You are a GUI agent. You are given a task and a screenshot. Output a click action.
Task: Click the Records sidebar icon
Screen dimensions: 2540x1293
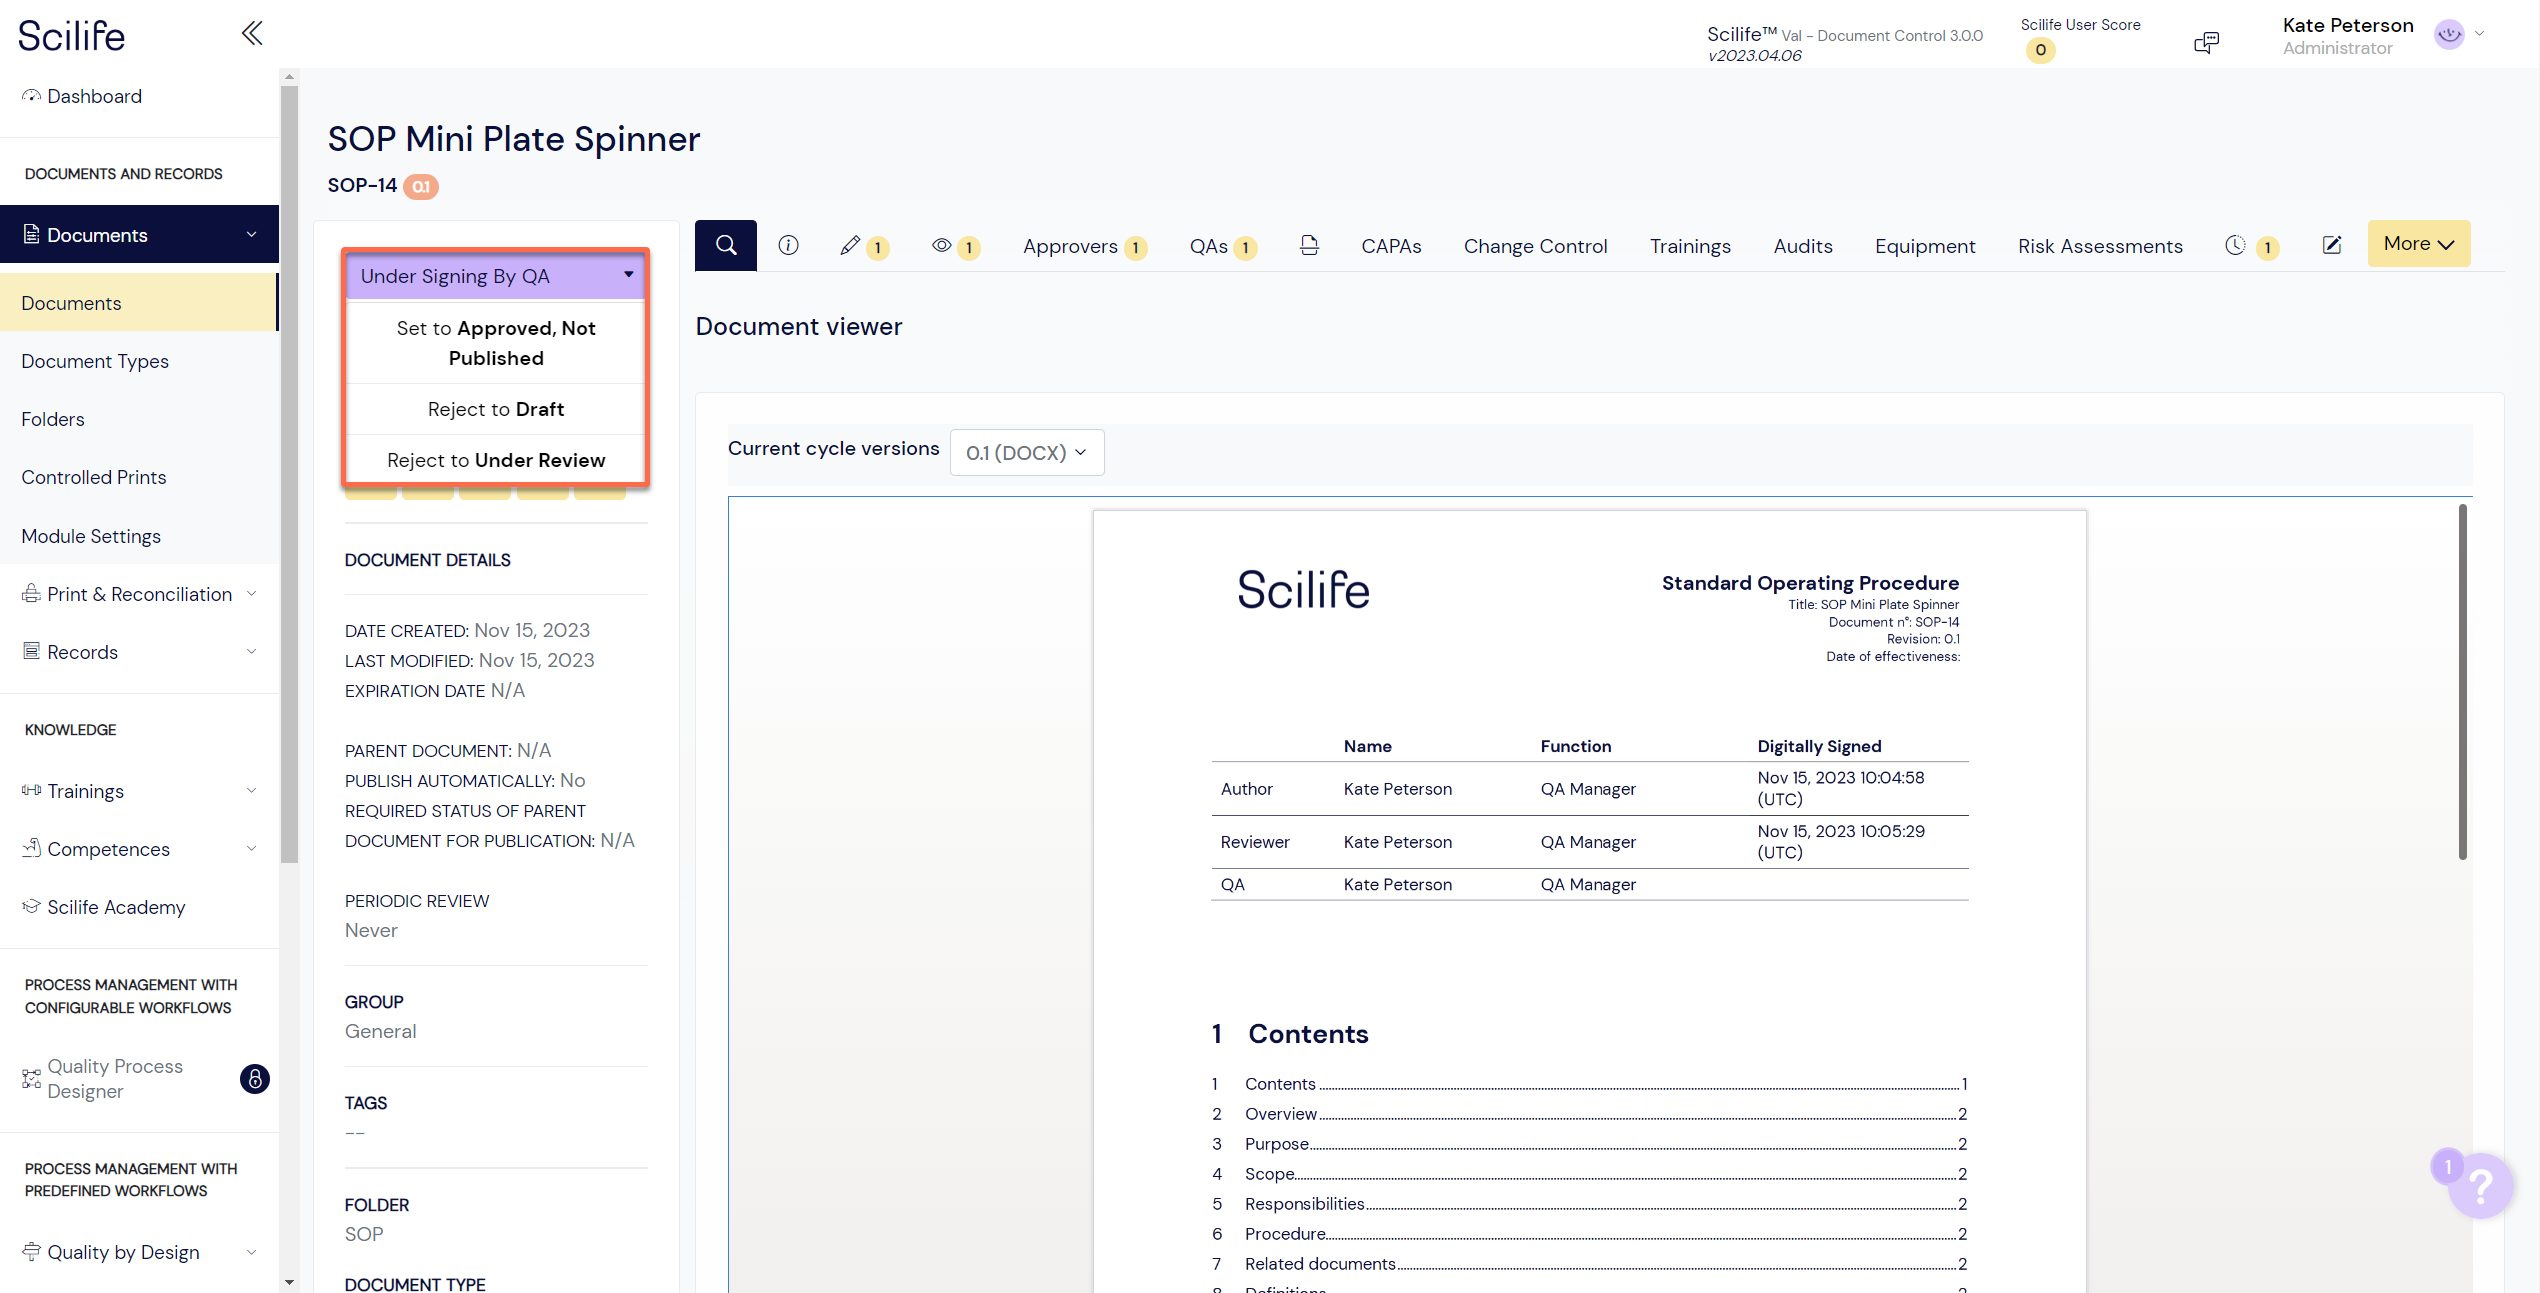(x=31, y=652)
